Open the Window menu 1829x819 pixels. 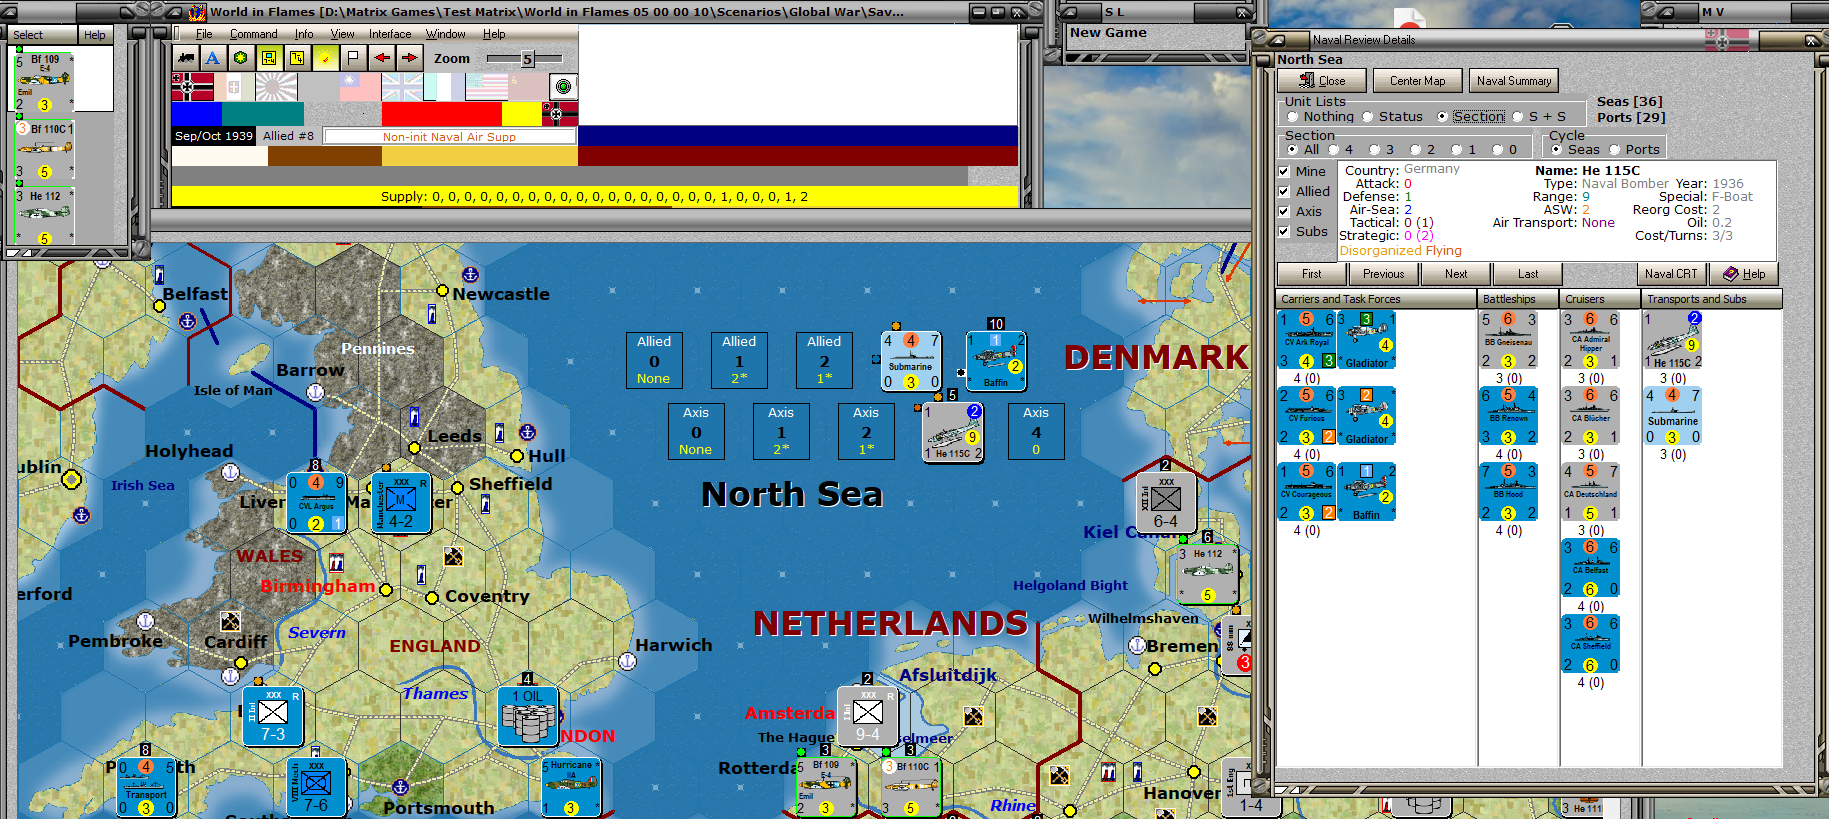(446, 34)
